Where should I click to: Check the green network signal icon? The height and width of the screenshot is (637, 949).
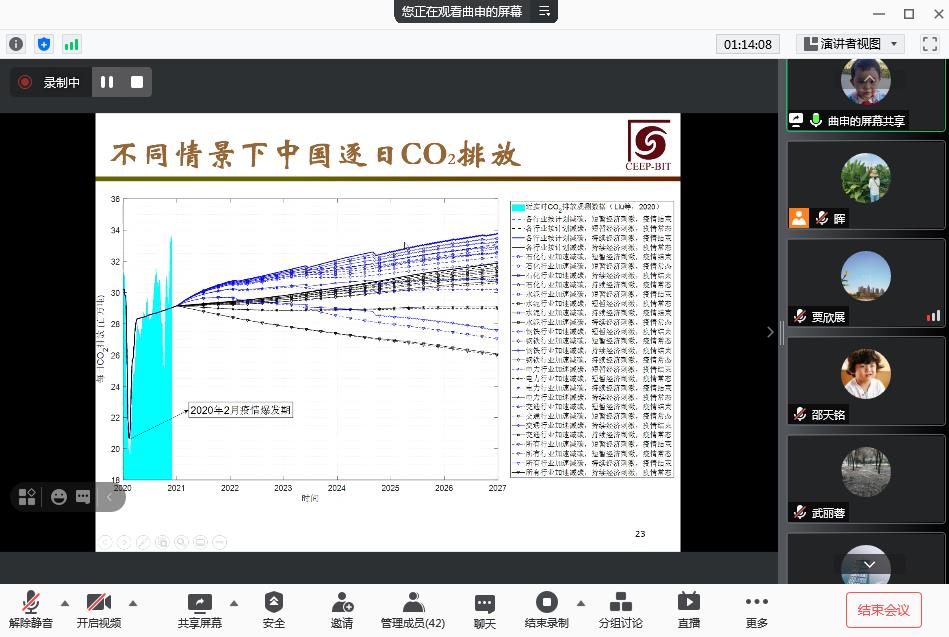click(x=71, y=44)
